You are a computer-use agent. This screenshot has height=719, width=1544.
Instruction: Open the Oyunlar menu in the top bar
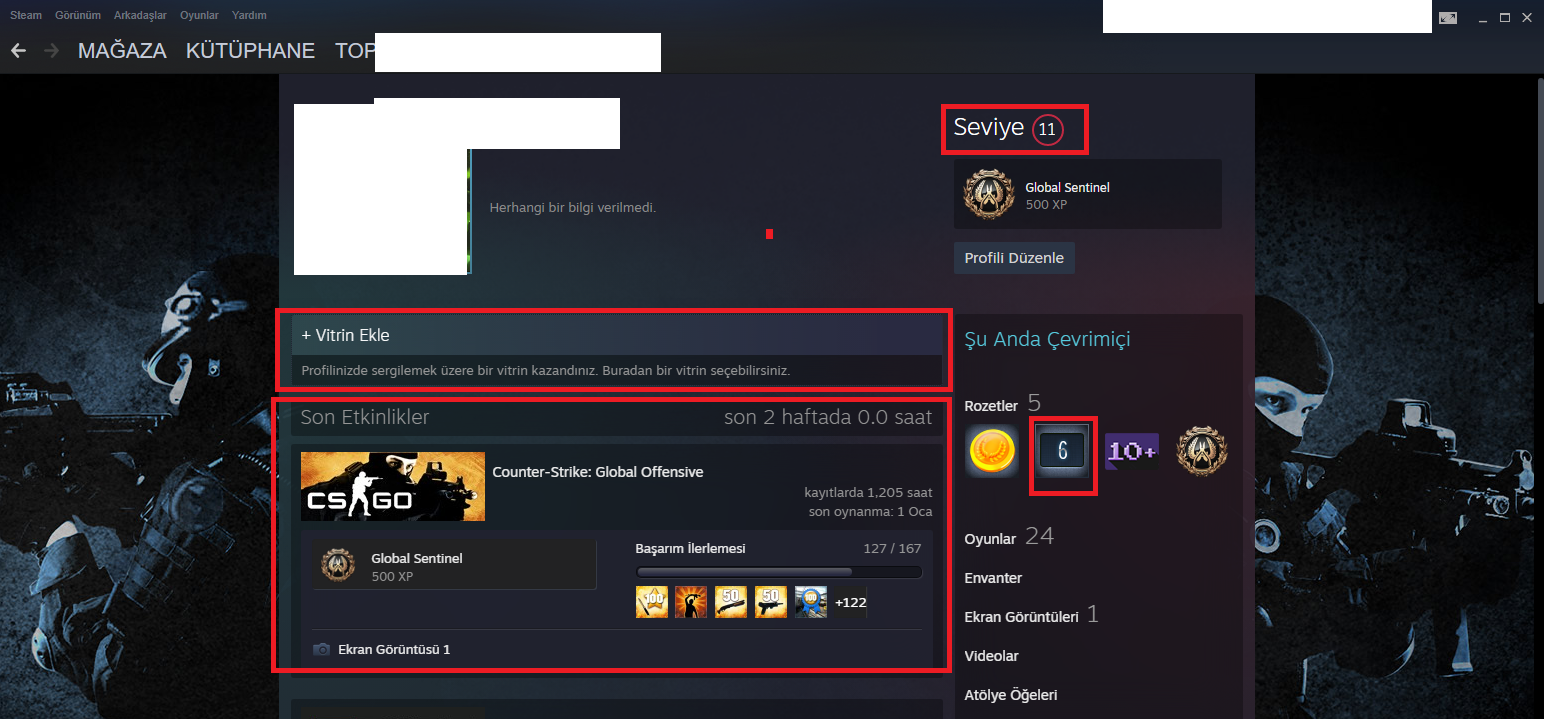point(199,14)
